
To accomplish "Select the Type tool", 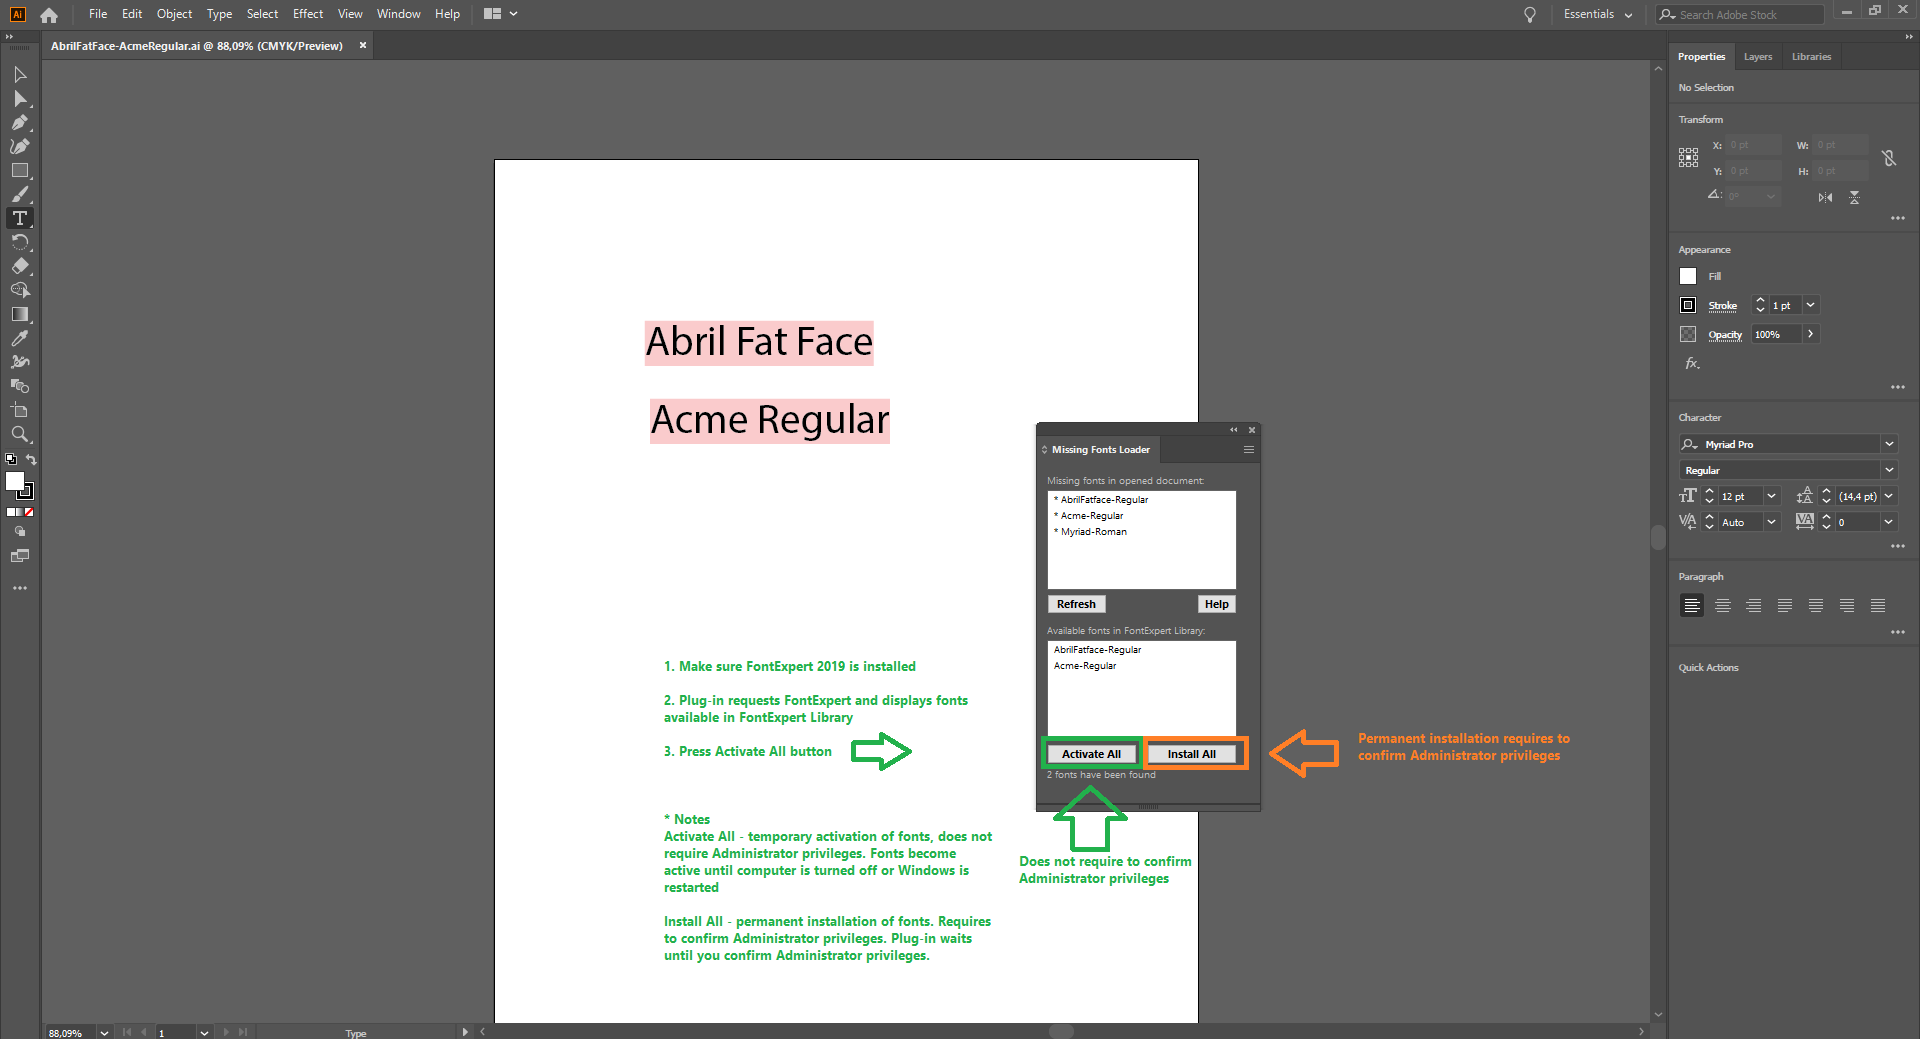I will click(19, 218).
